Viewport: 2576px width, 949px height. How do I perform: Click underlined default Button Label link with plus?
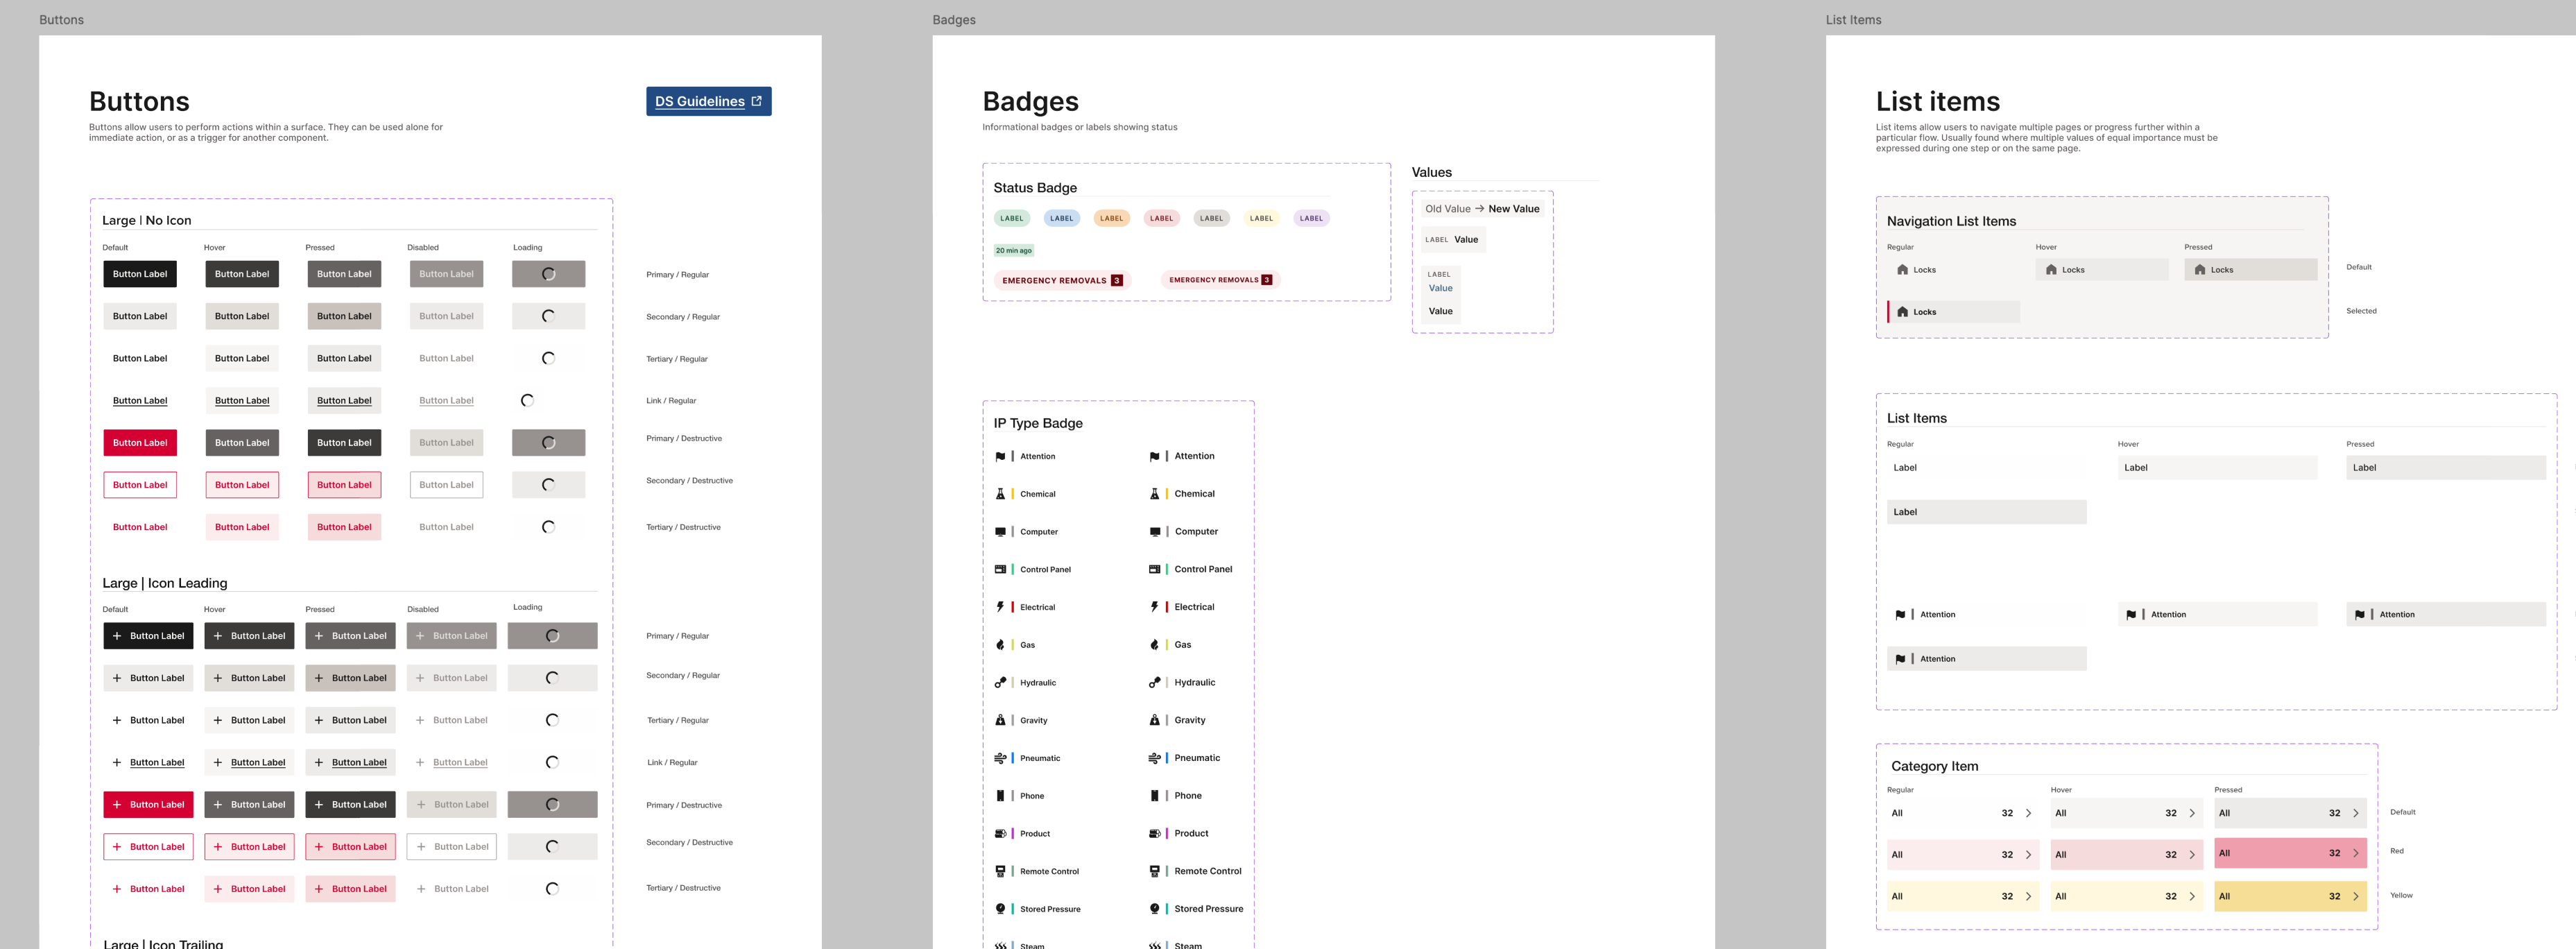click(x=157, y=763)
